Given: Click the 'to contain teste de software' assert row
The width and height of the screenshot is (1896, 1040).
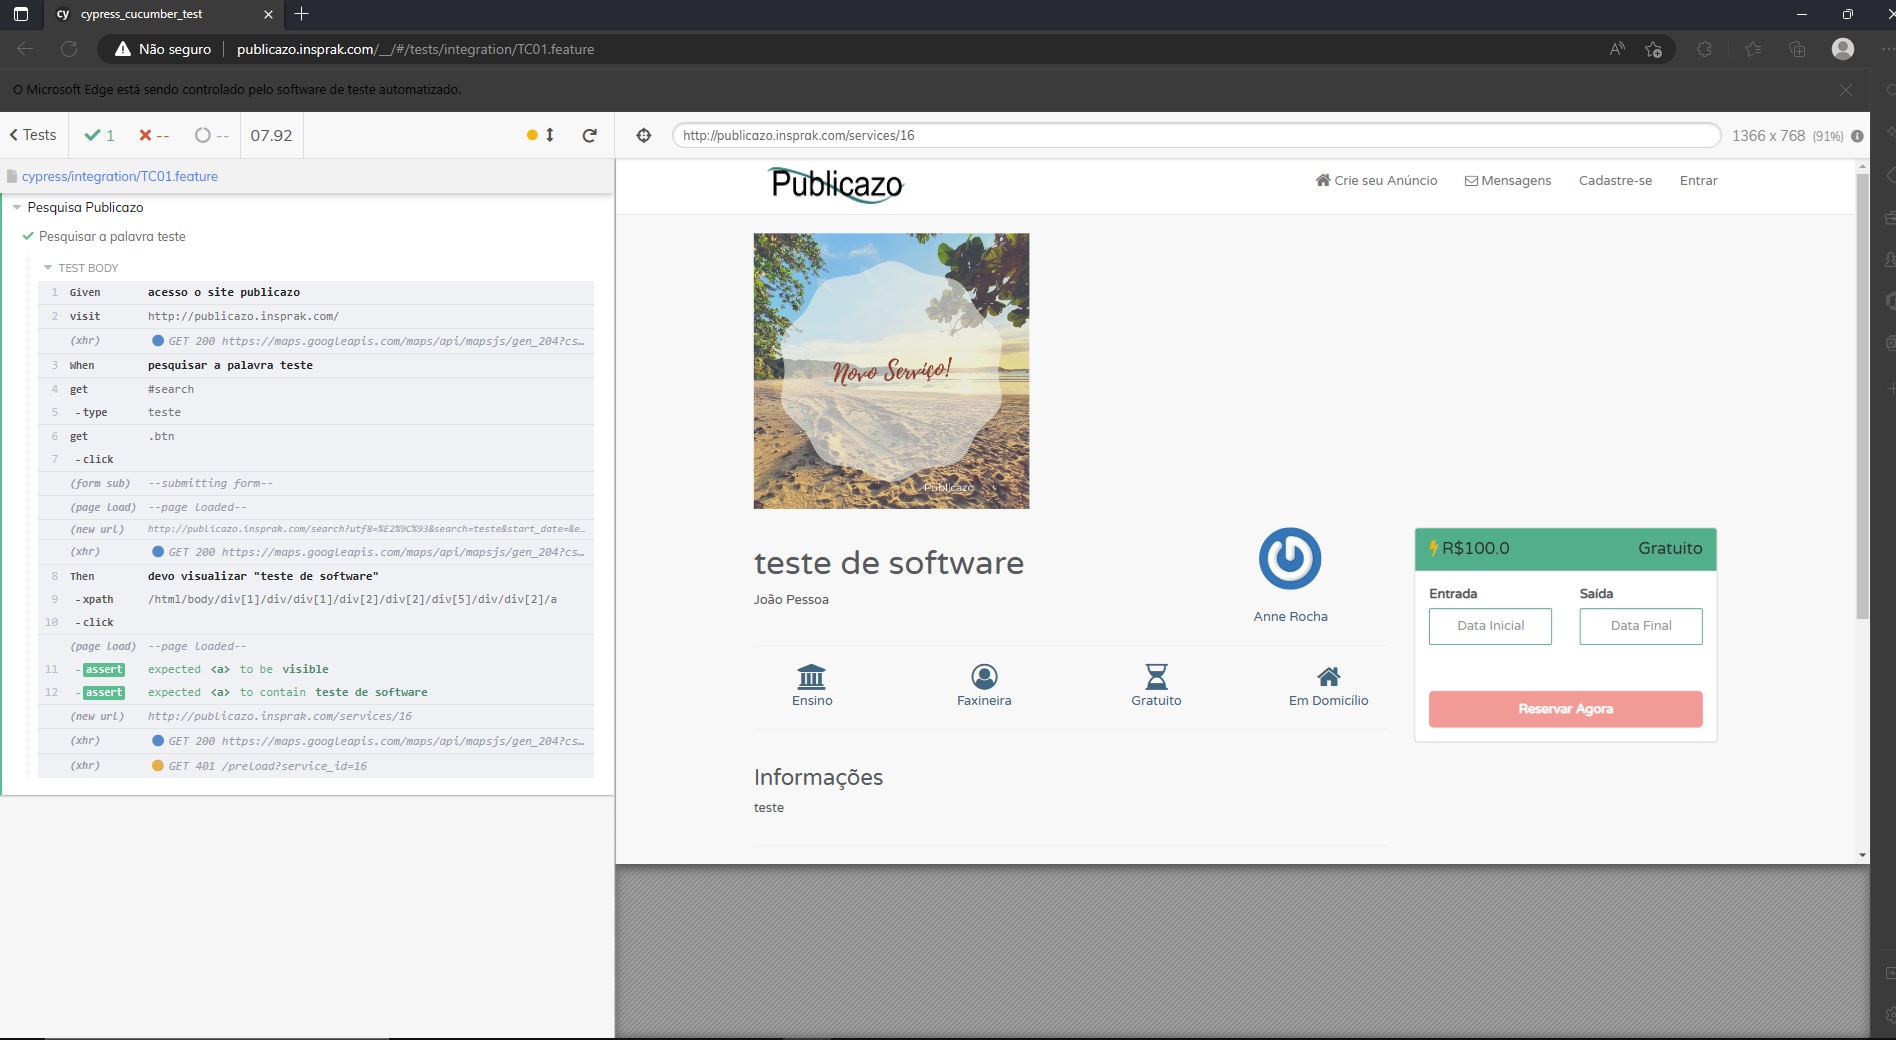Looking at the screenshot, I should click(316, 692).
